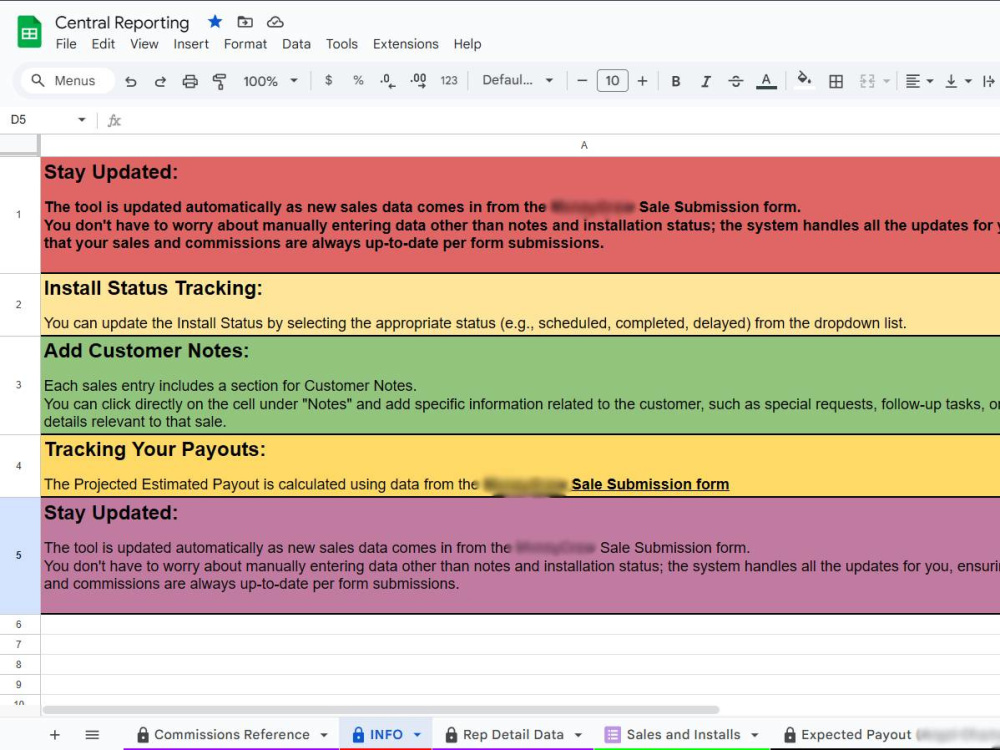
Task: Open the Edit menu
Action: pos(103,44)
